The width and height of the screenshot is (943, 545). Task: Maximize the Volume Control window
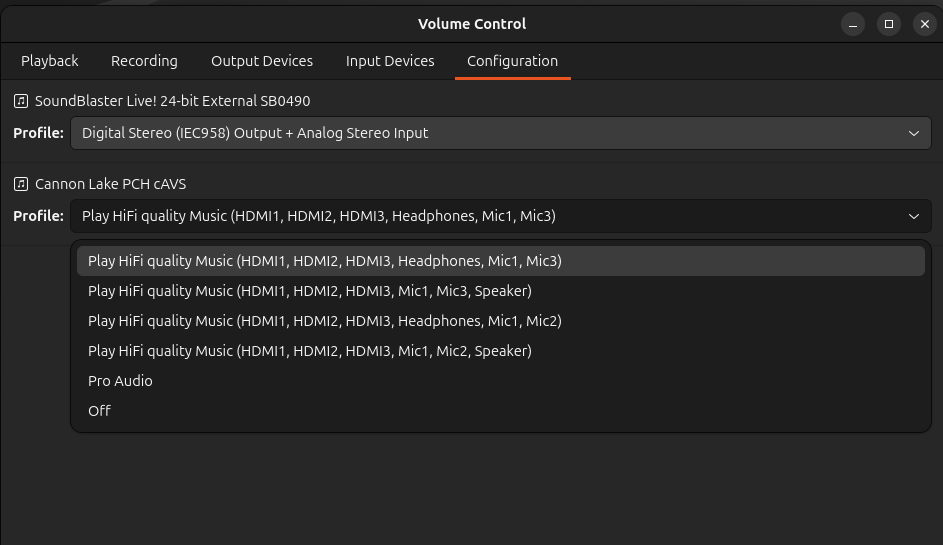tap(888, 24)
